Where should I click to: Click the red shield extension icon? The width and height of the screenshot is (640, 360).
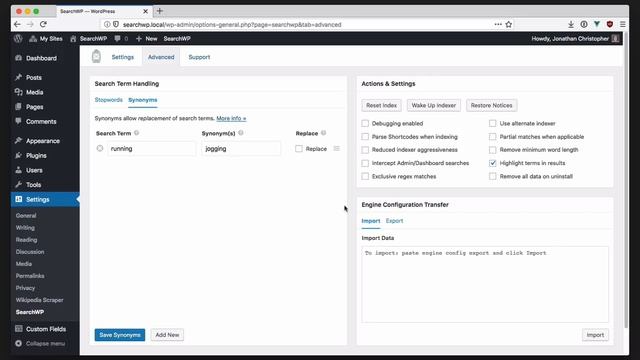[x=610, y=24]
